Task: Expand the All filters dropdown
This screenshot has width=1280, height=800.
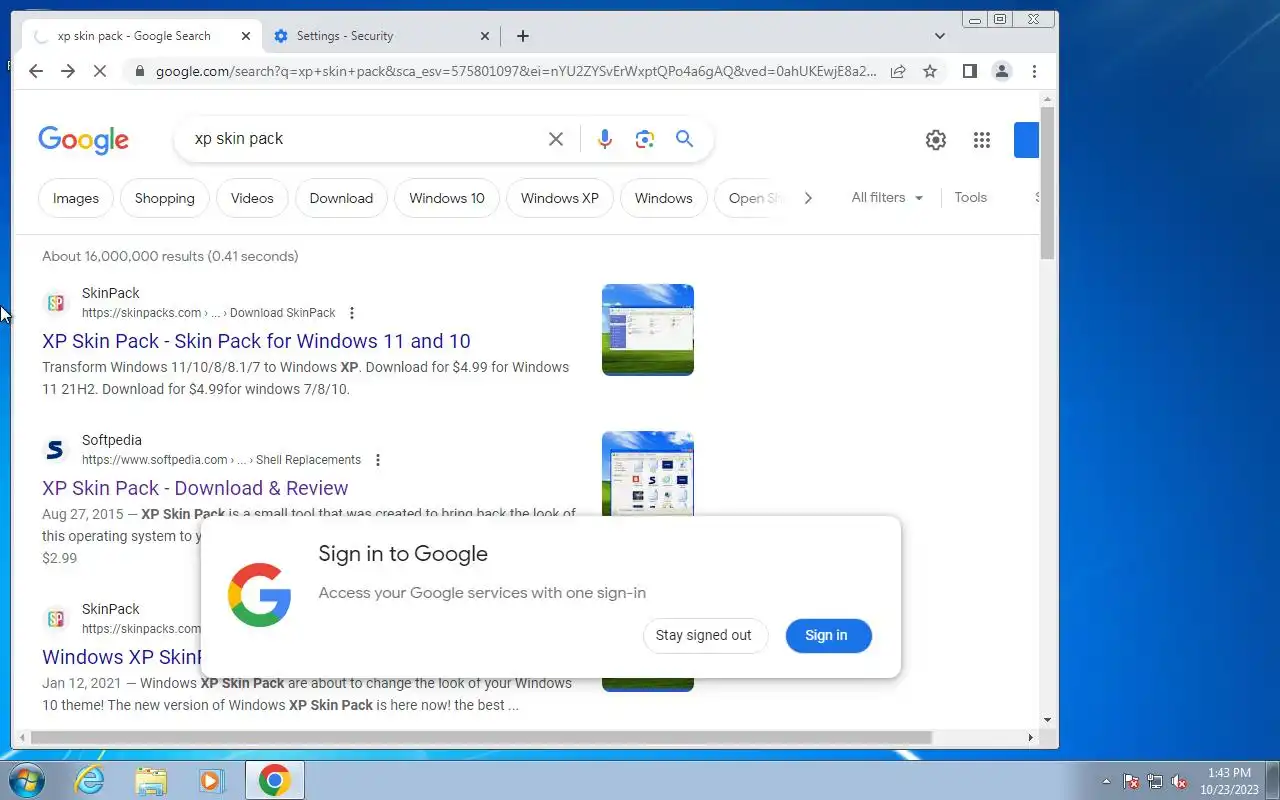Action: coord(887,198)
